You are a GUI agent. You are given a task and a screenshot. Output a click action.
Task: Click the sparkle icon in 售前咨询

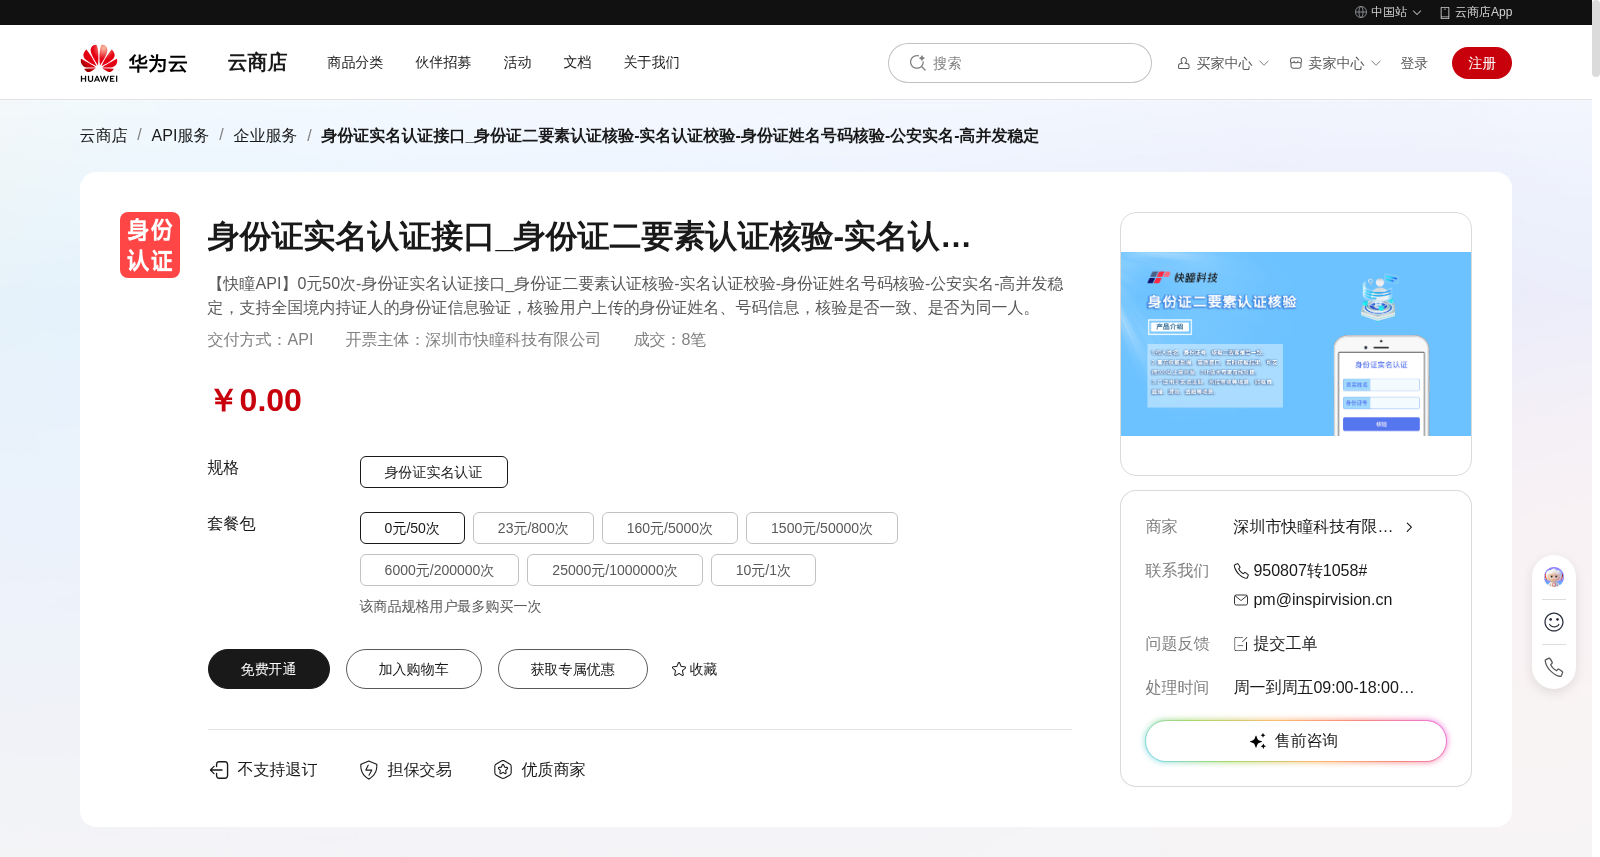click(1258, 741)
